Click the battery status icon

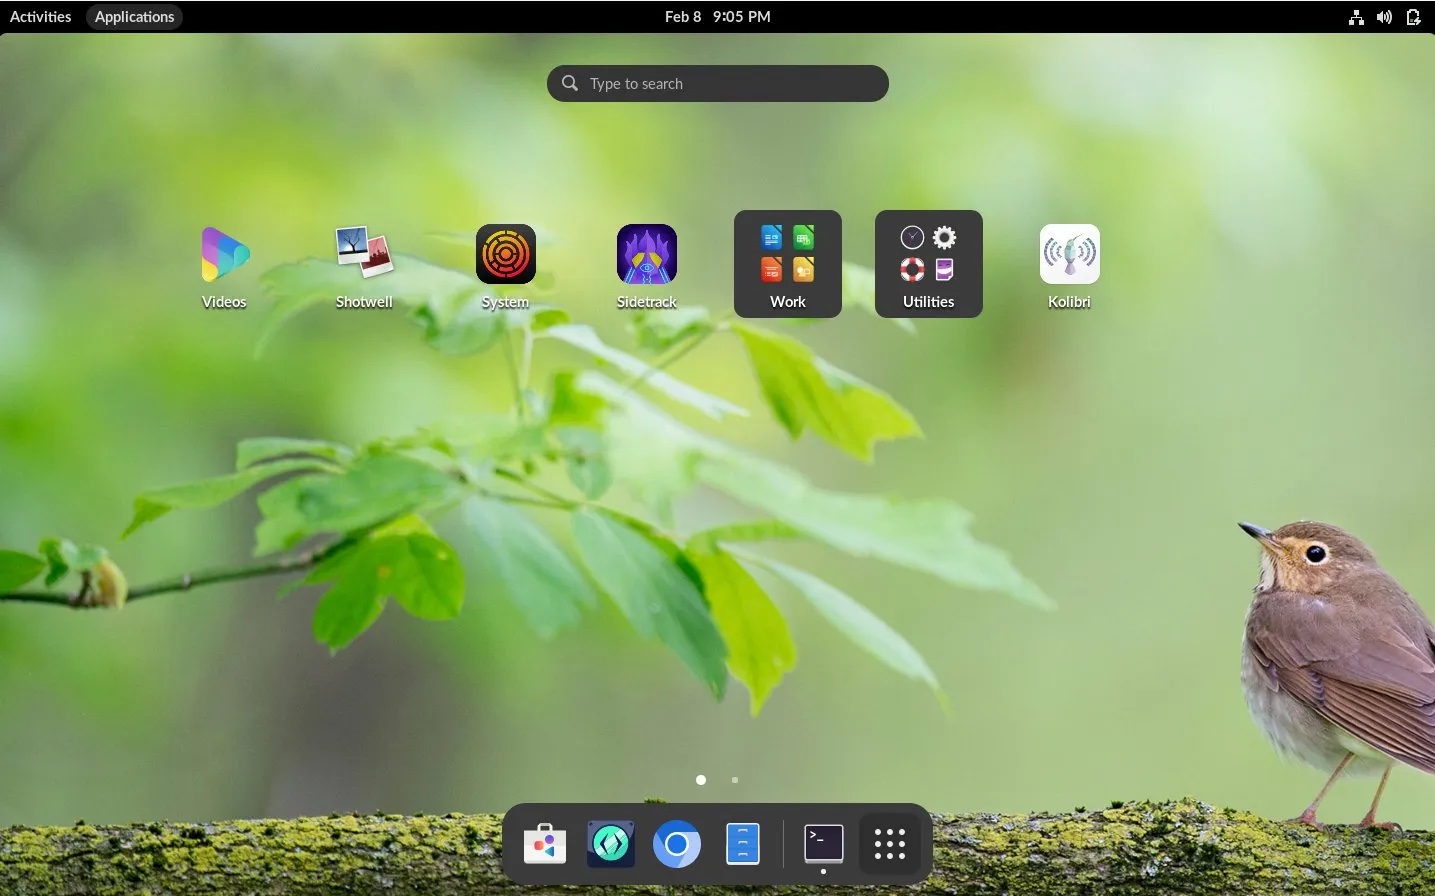click(1413, 16)
